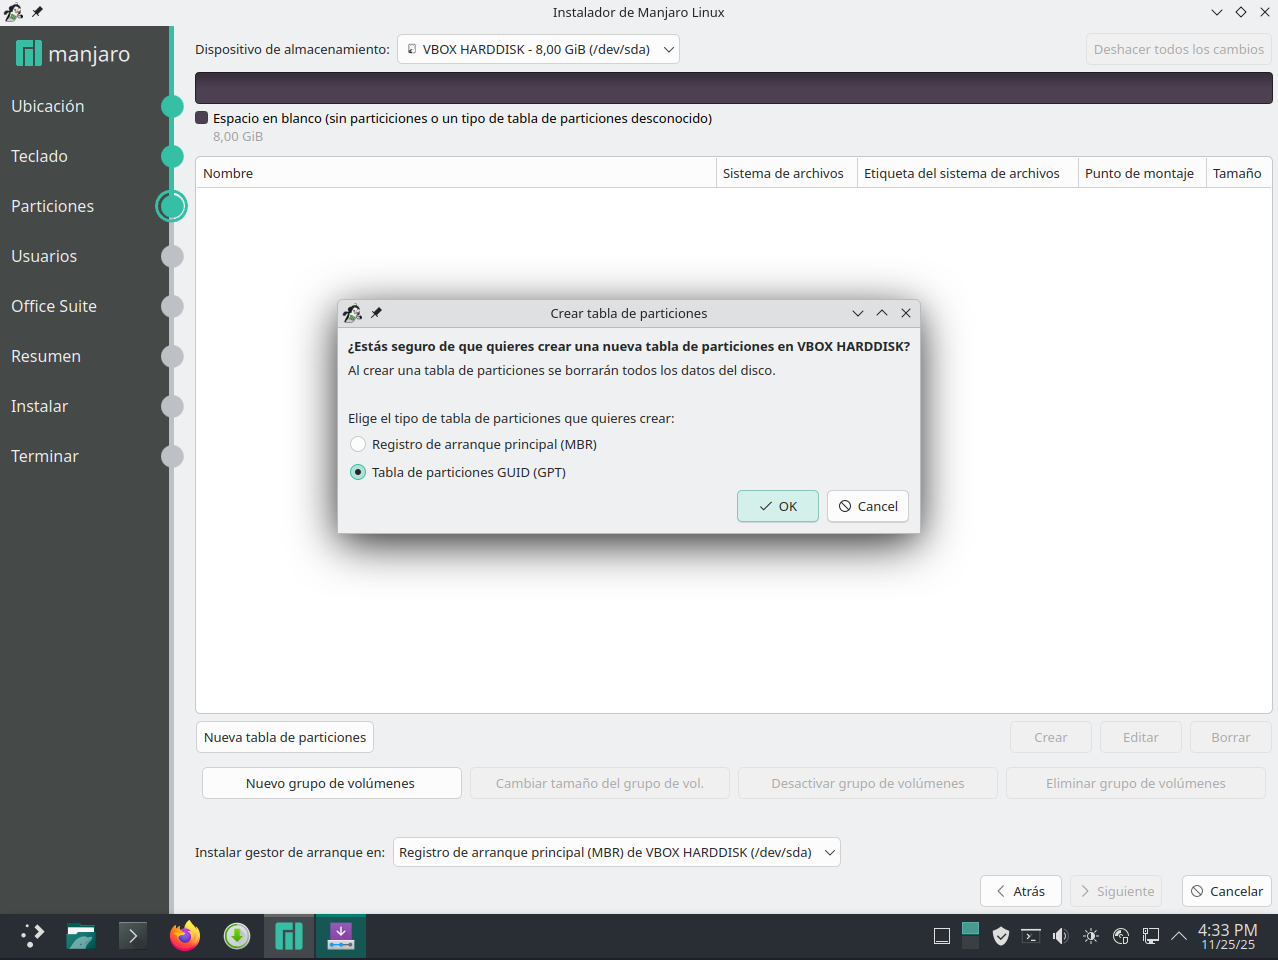Open the file manager in taskbar
The image size is (1278, 960).
coord(81,936)
